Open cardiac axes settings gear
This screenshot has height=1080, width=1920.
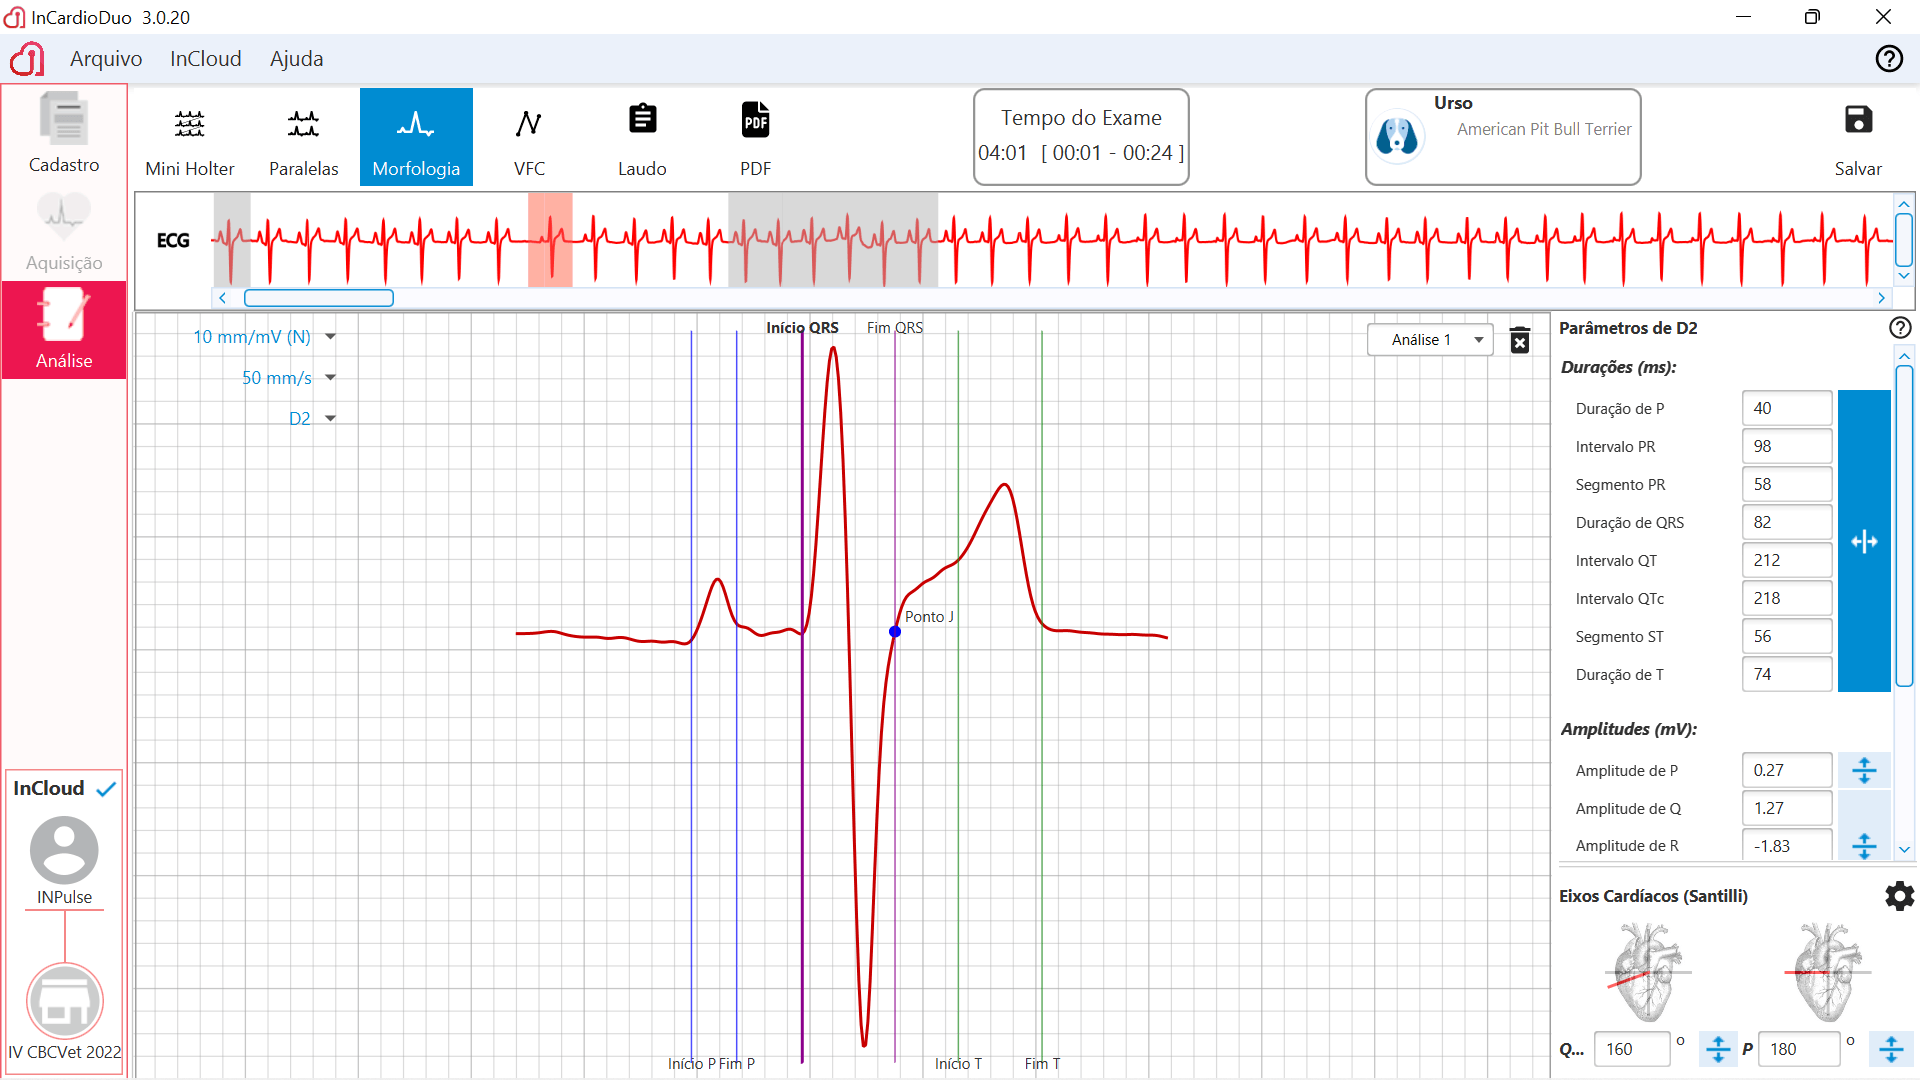(x=1898, y=896)
